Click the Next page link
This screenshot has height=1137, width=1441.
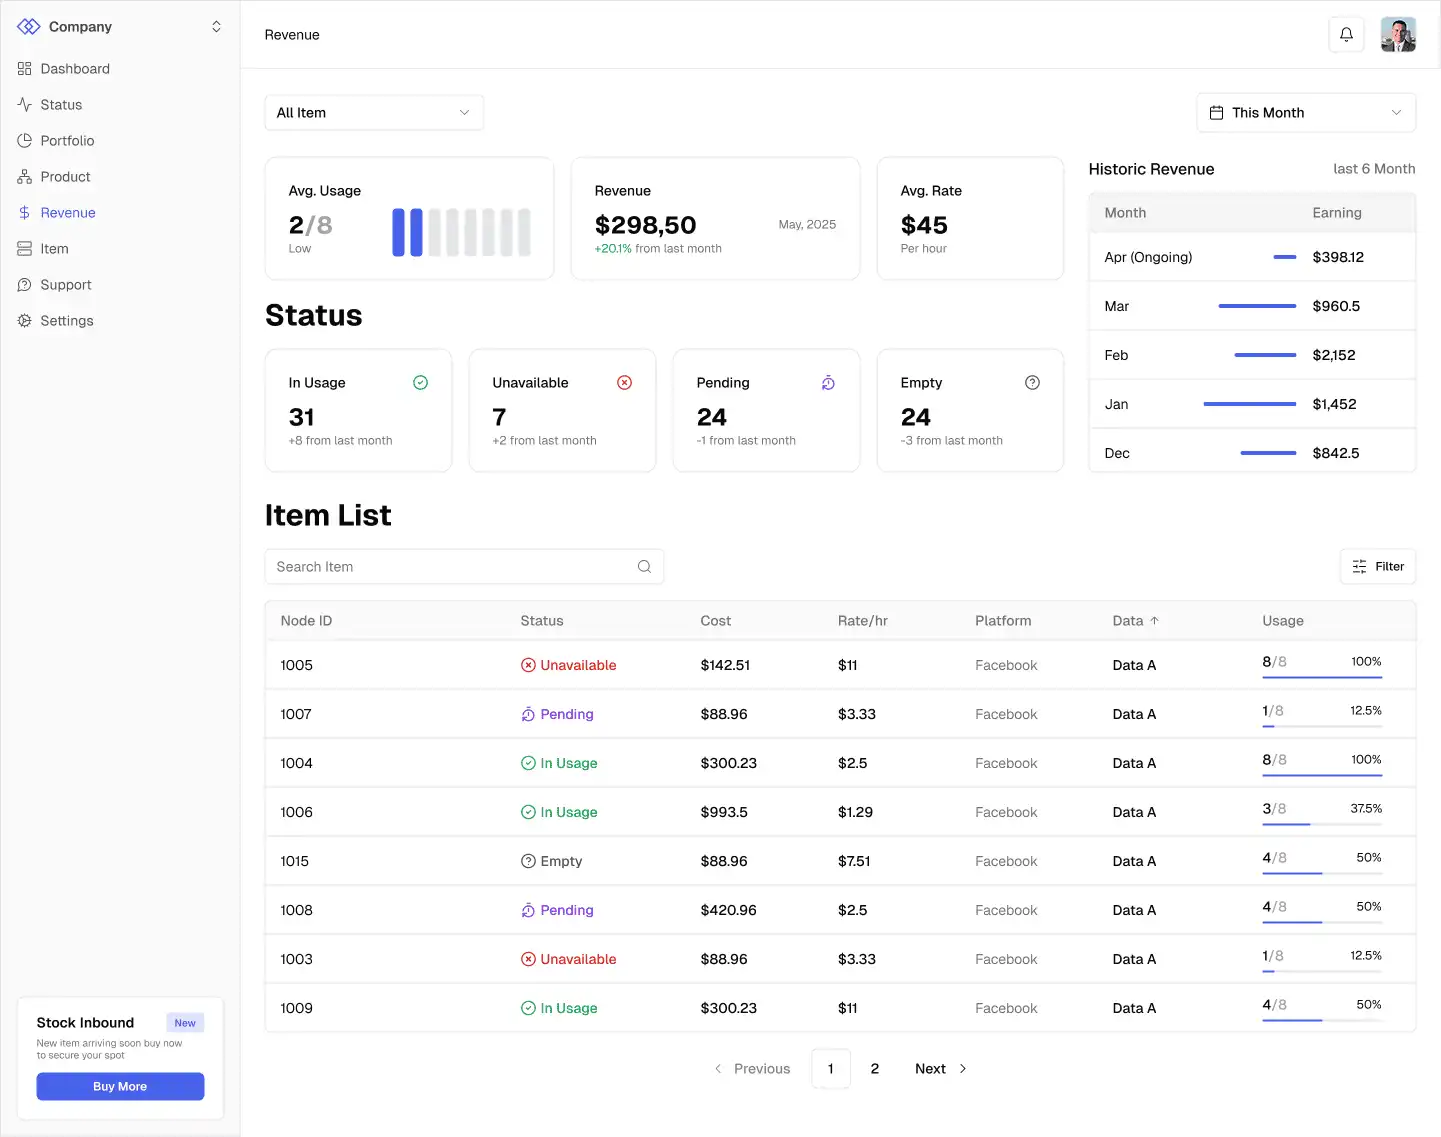click(941, 1069)
